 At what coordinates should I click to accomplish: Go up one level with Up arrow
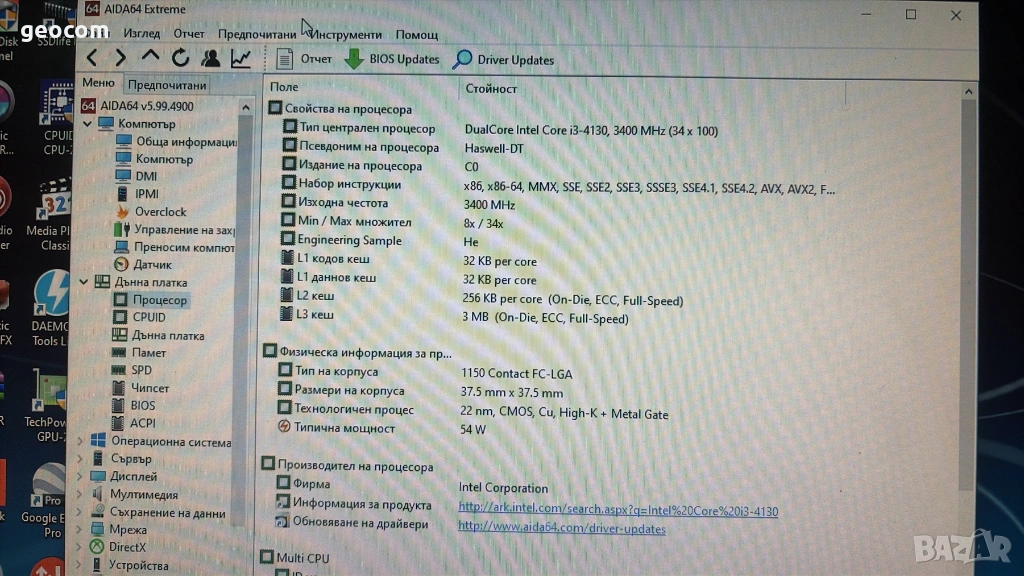point(150,57)
